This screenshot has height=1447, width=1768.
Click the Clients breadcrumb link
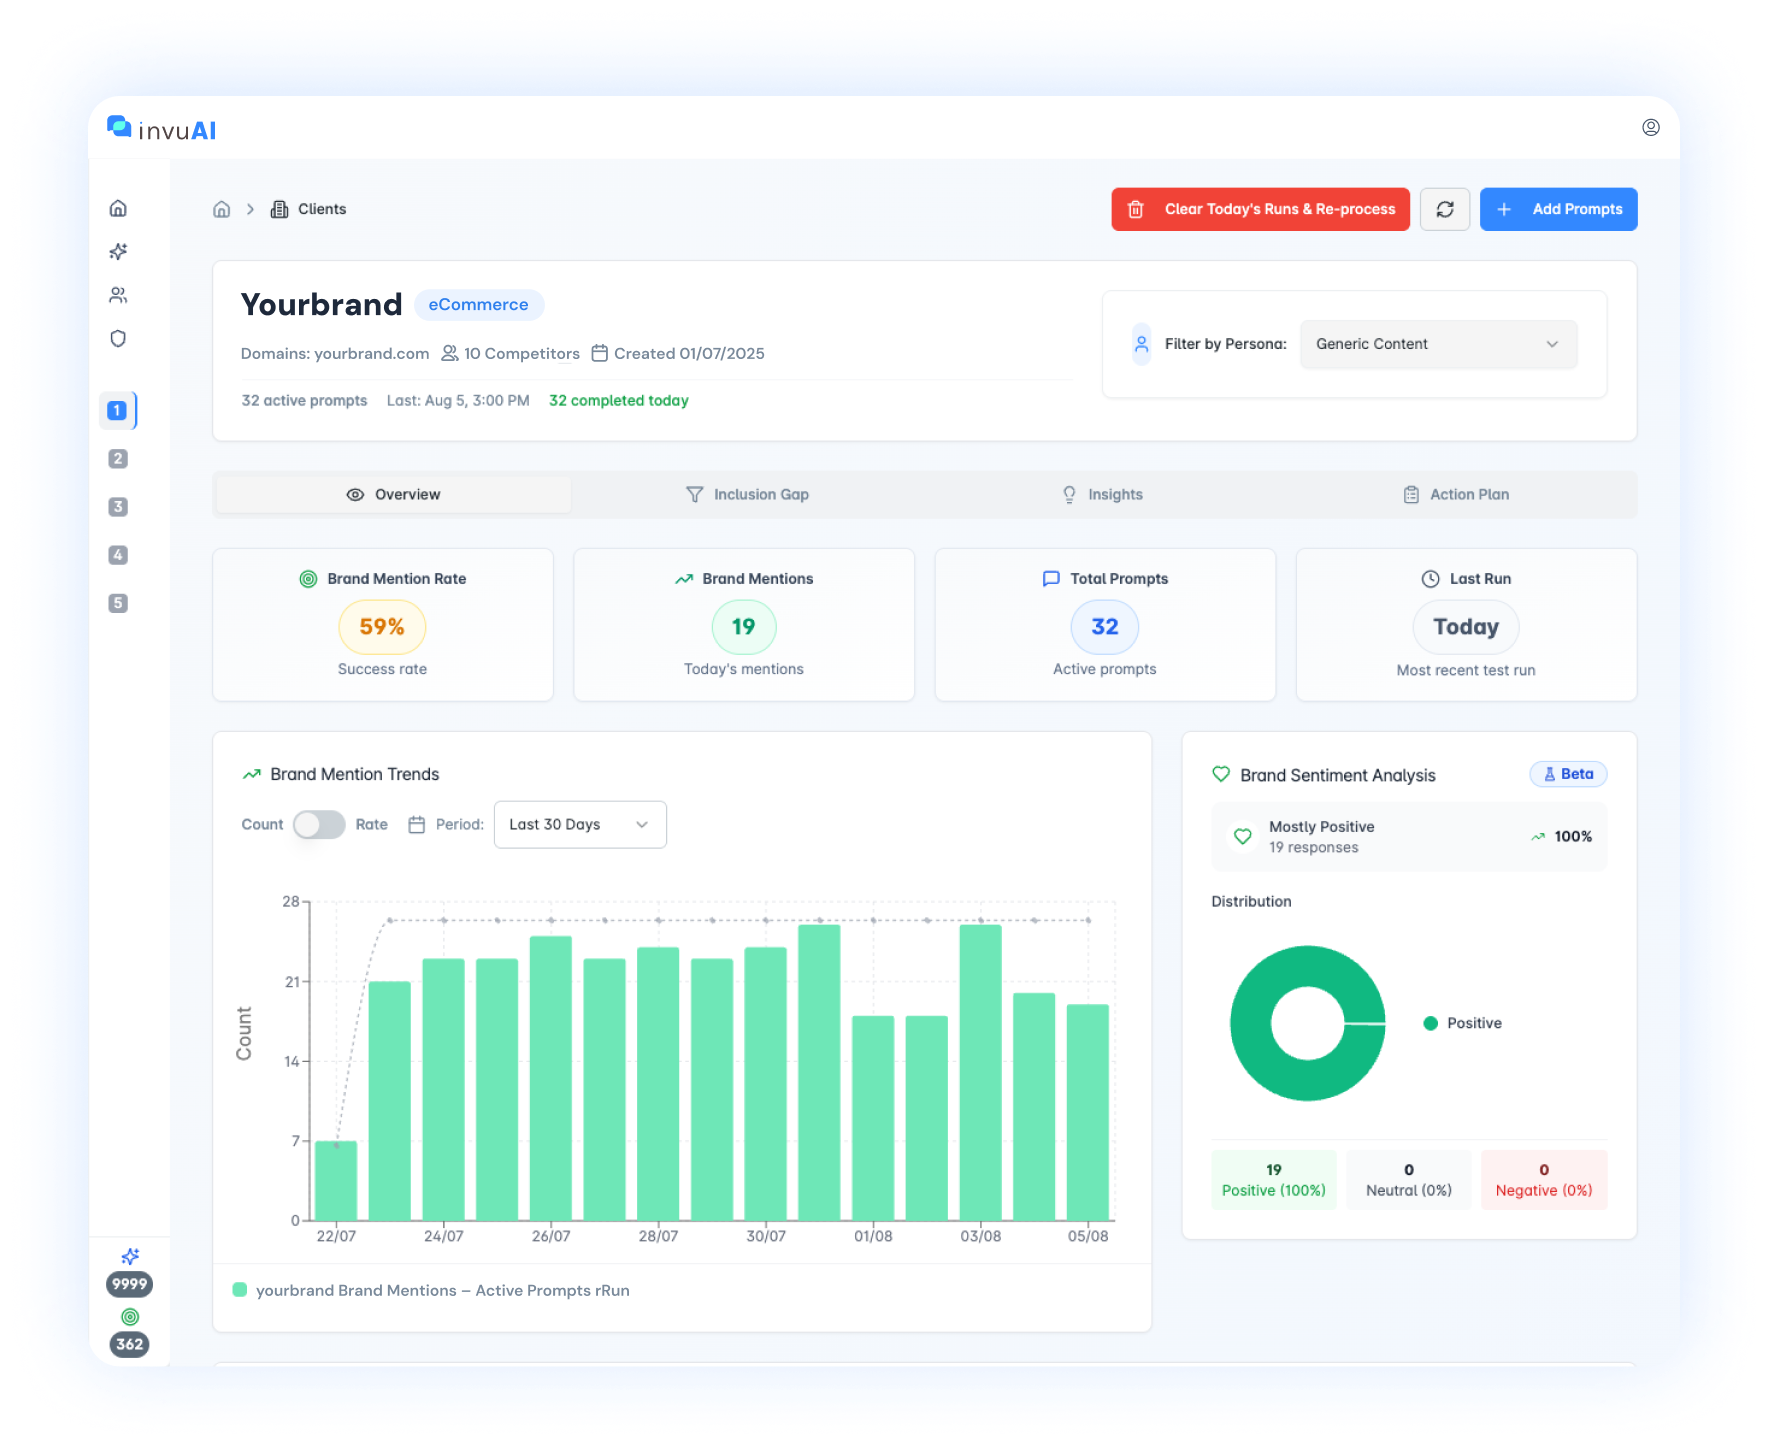tap(321, 209)
